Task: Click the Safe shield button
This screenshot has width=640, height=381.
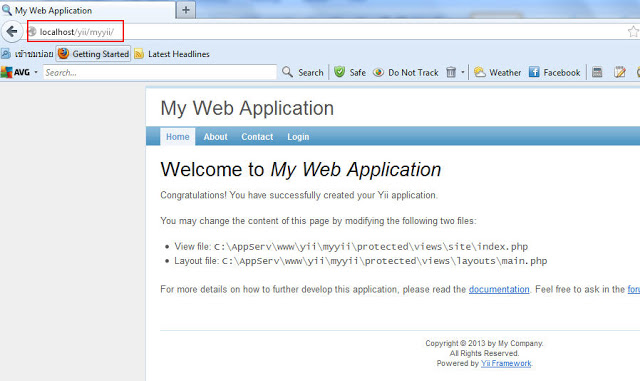Action: (x=350, y=73)
